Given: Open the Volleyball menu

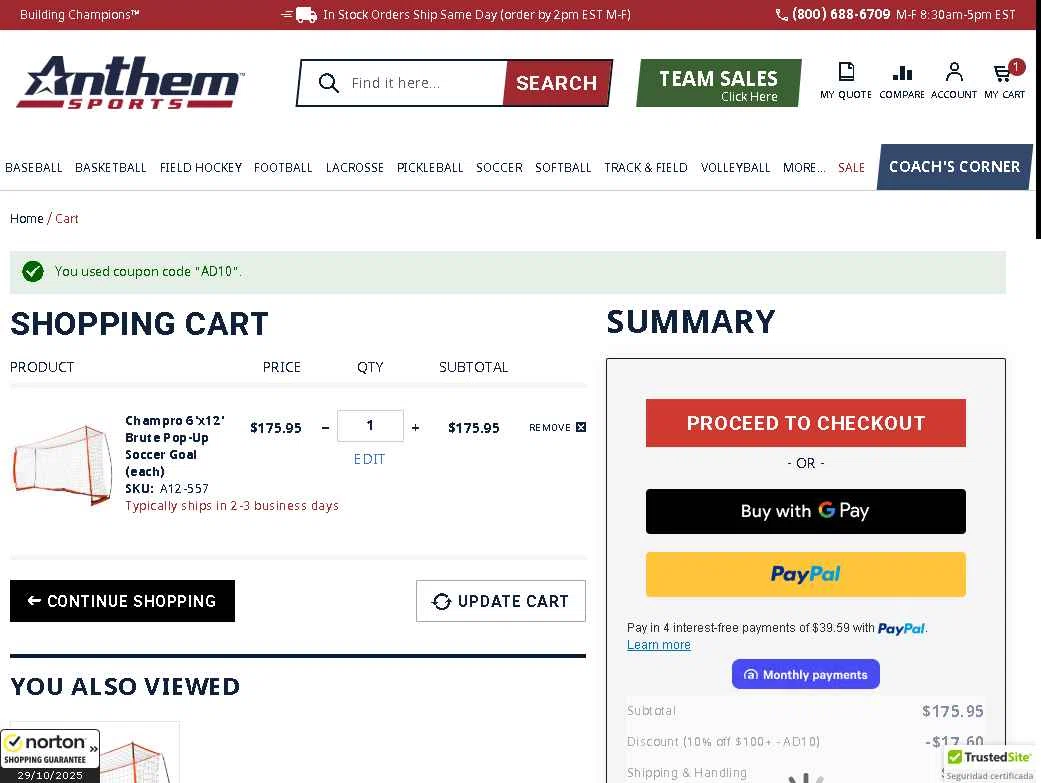Looking at the screenshot, I should (x=735, y=167).
